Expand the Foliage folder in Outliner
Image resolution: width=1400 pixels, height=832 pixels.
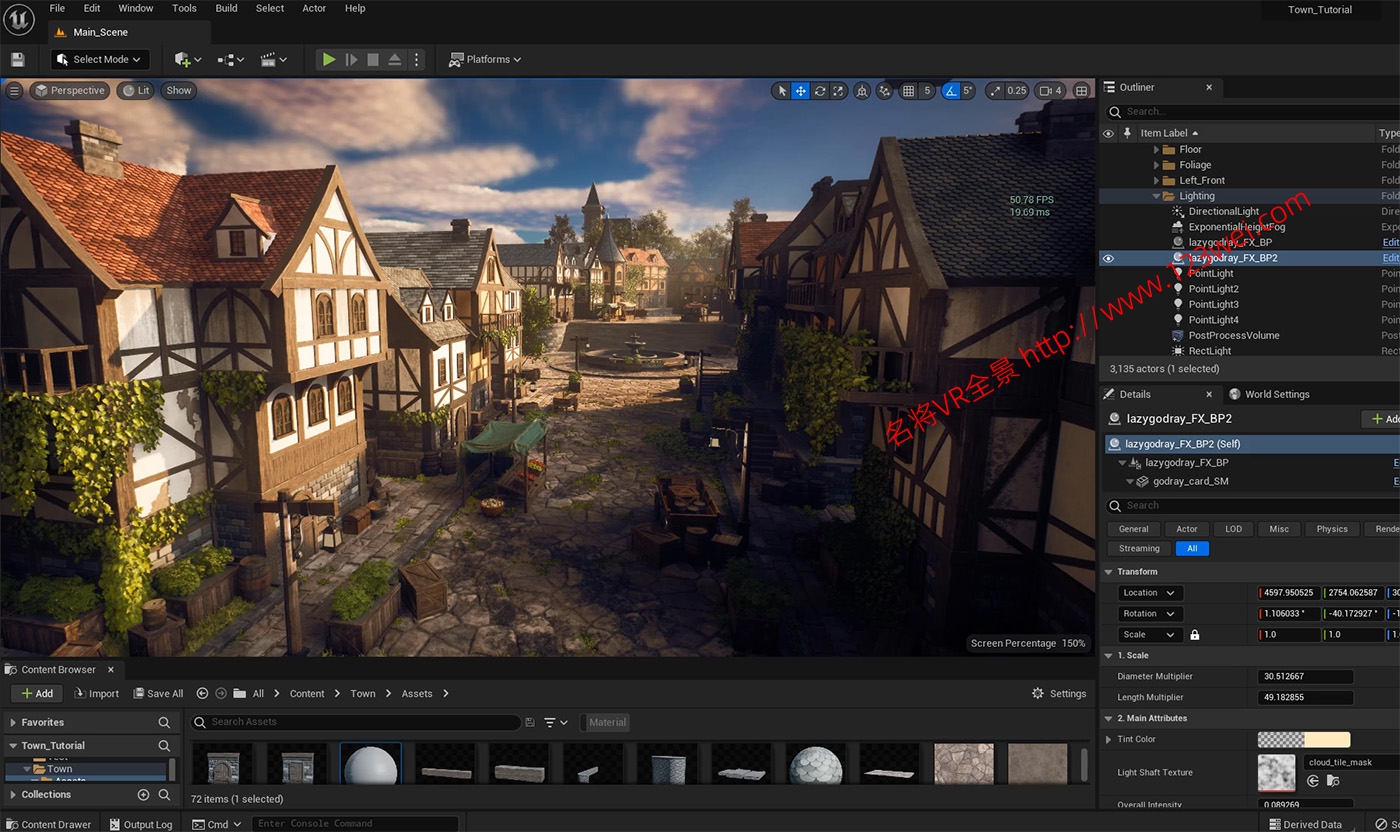click(x=1157, y=165)
